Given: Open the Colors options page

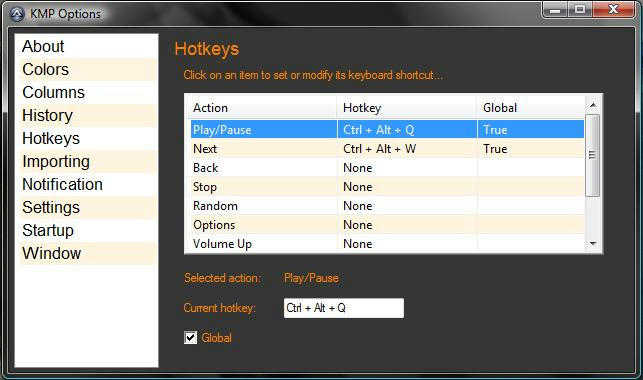Looking at the screenshot, I should point(87,69).
